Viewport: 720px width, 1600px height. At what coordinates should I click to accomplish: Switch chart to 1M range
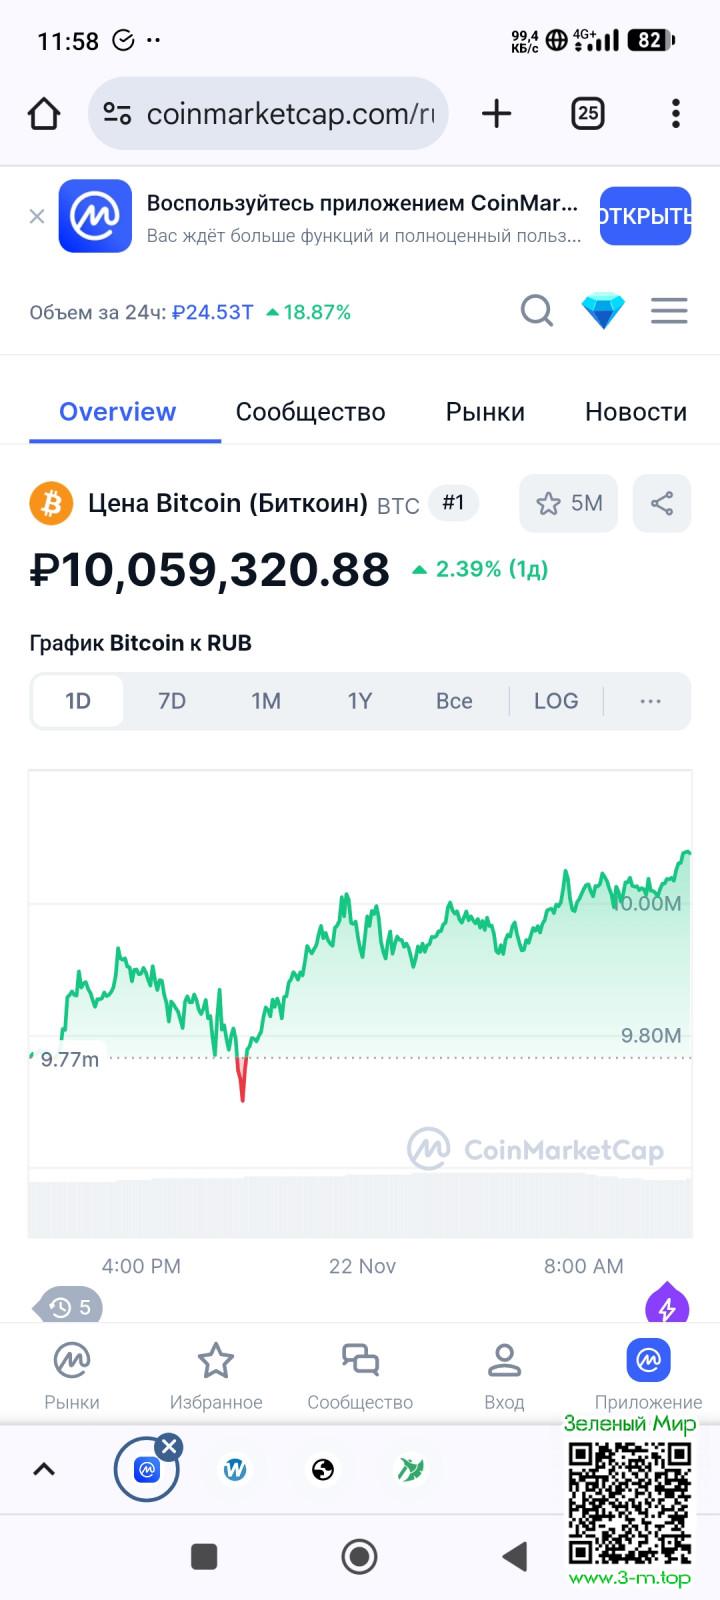(266, 701)
